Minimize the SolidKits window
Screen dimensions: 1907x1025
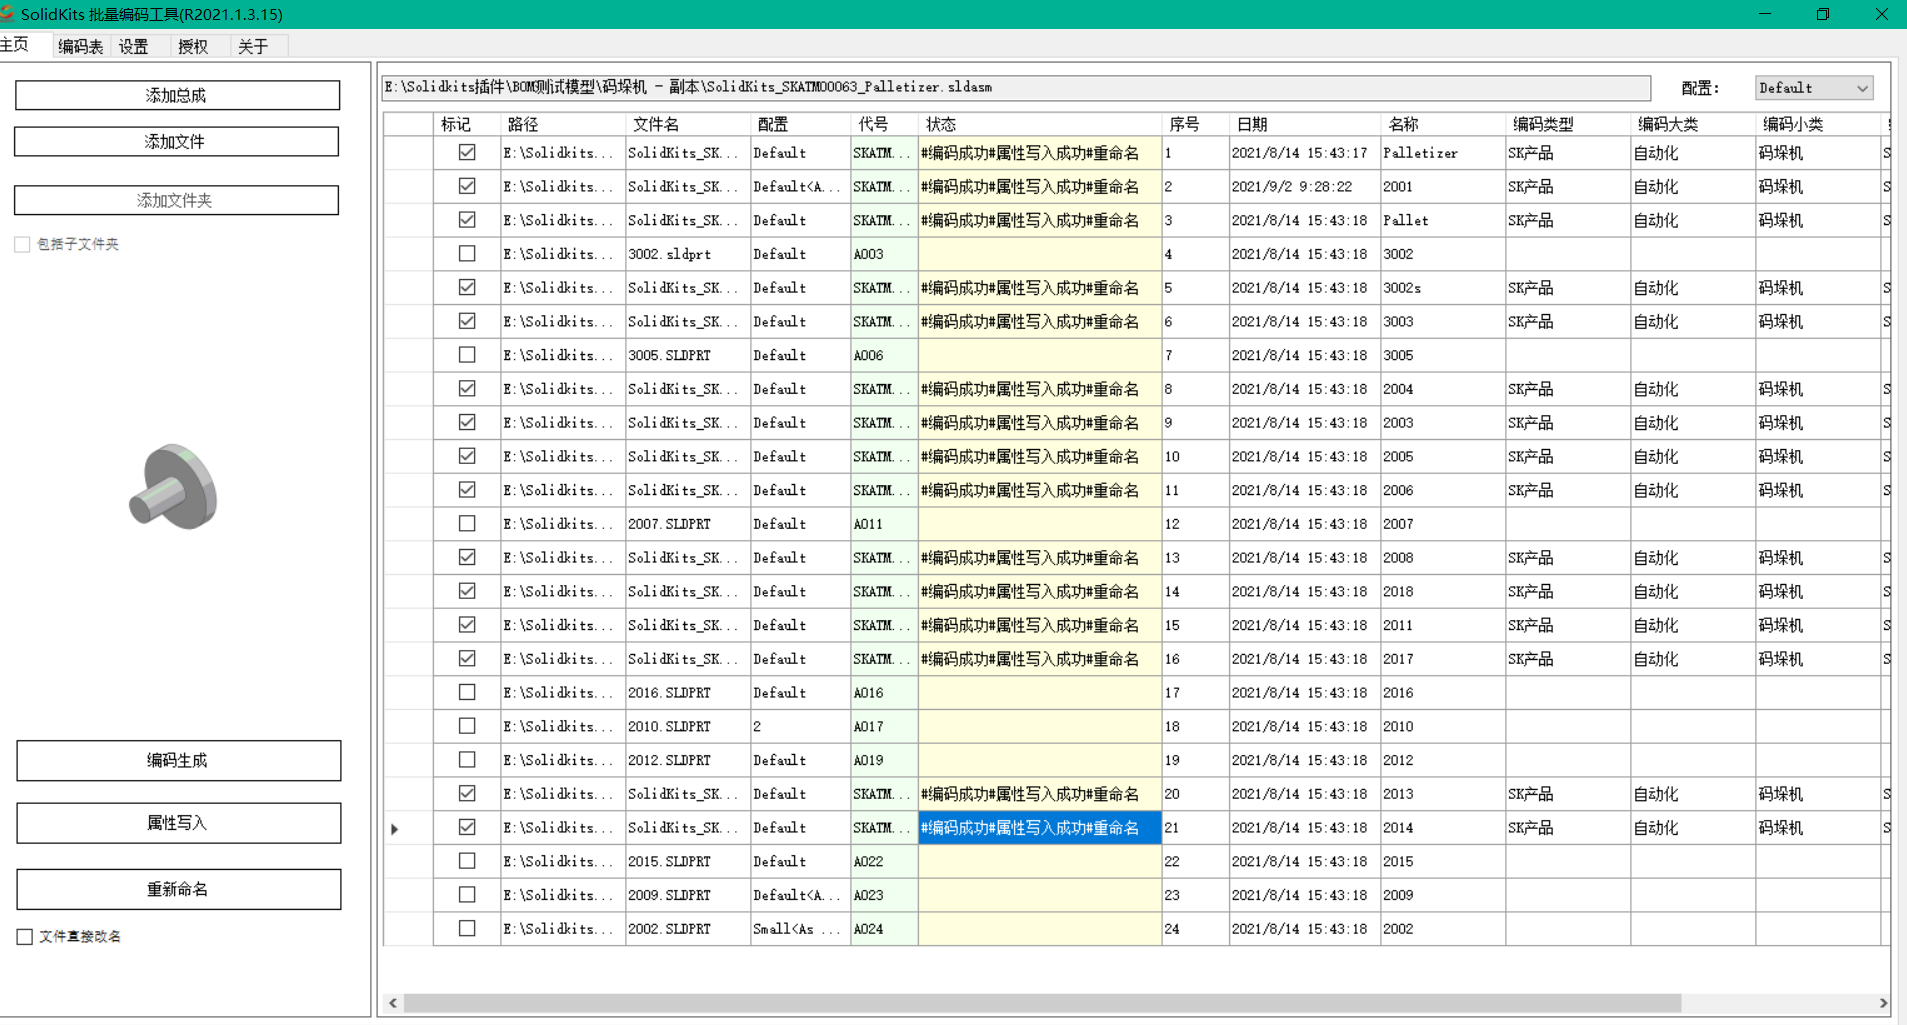click(x=1764, y=14)
